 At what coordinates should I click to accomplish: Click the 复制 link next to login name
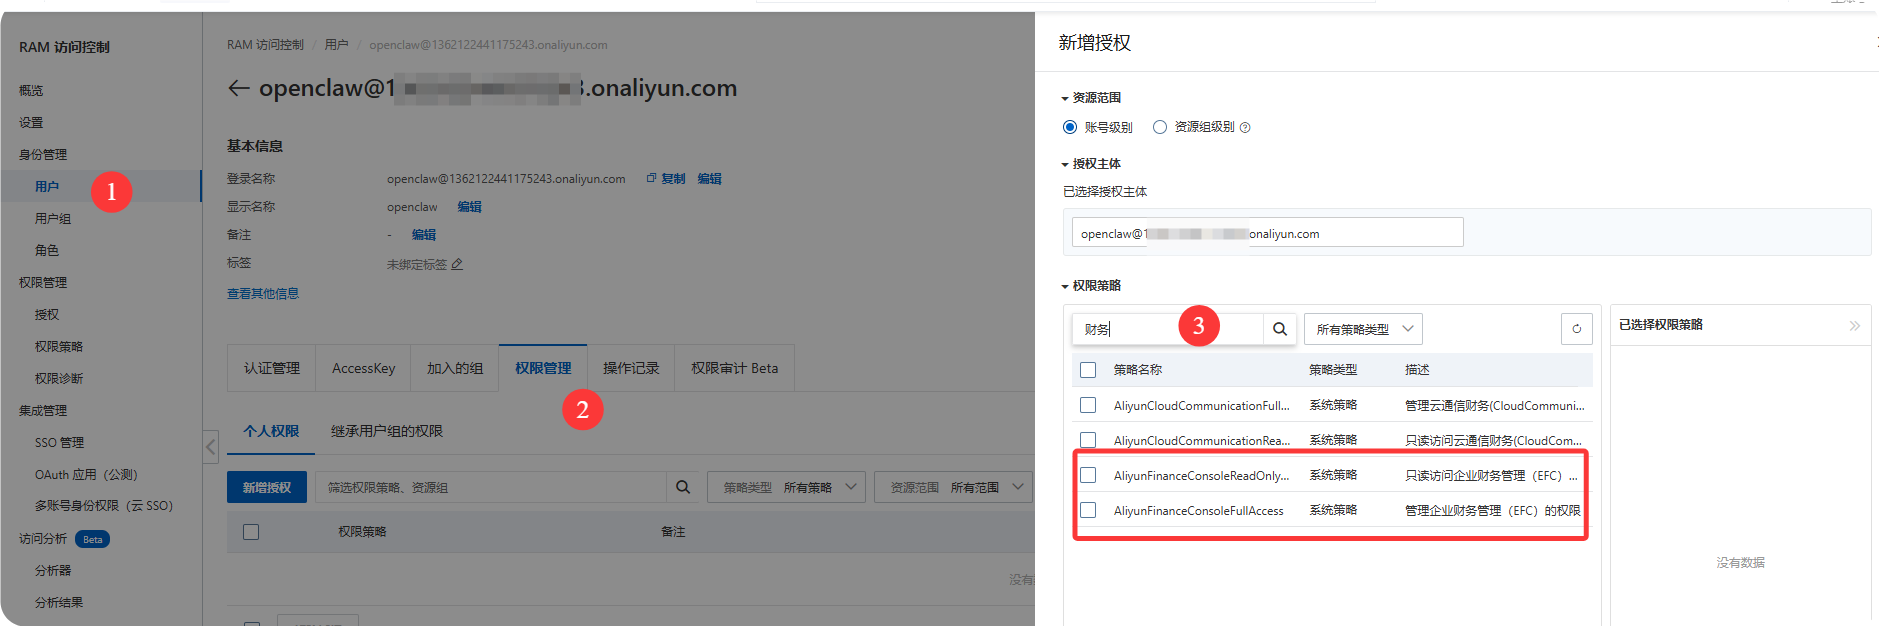point(673,179)
